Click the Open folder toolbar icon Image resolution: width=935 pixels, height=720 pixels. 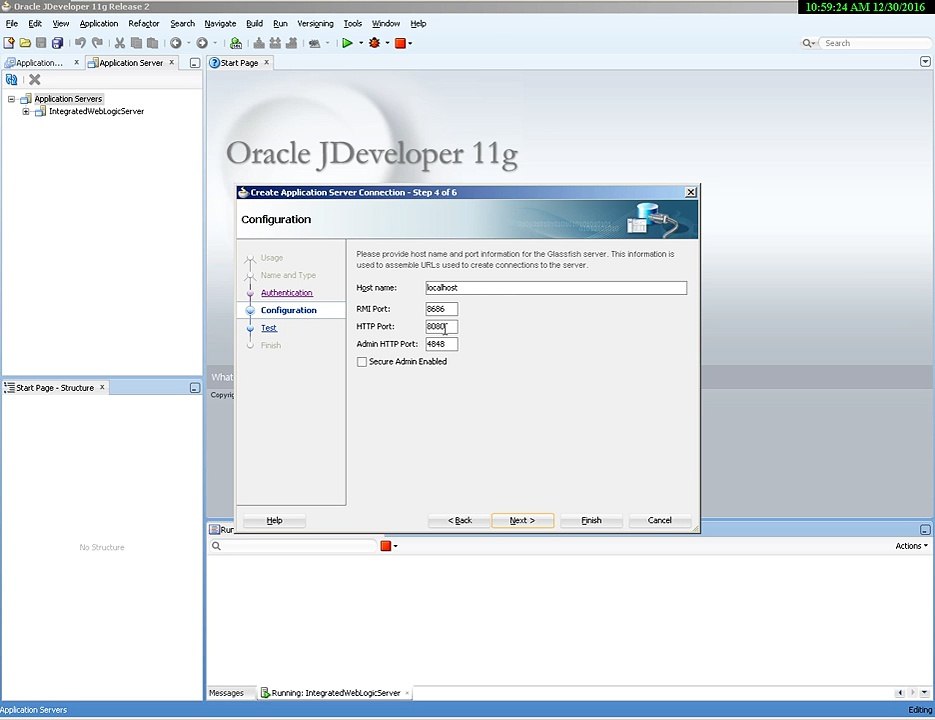(25, 43)
